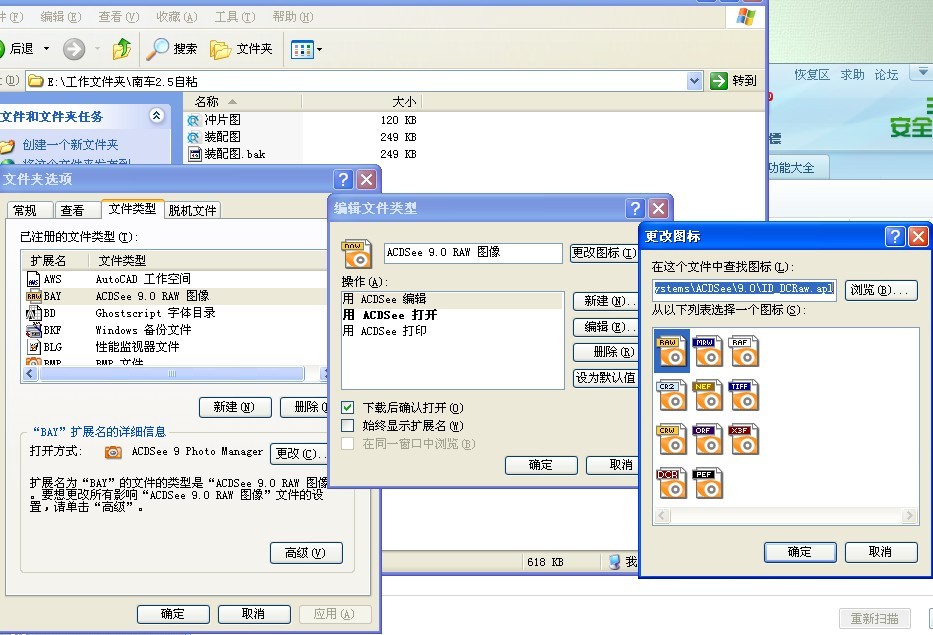Open the 查看 menu in Explorer
Image resolution: width=933 pixels, height=635 pixels.
click(x=118, y=17)
